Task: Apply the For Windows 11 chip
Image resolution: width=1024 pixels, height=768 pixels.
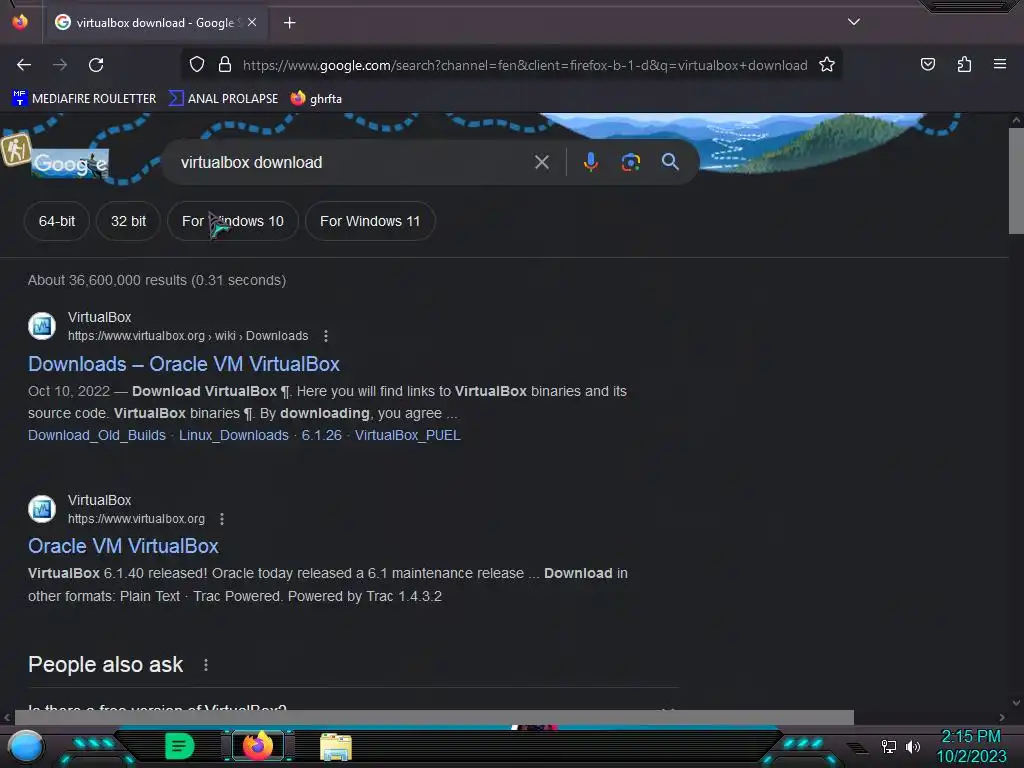Action: click(370, 221)
